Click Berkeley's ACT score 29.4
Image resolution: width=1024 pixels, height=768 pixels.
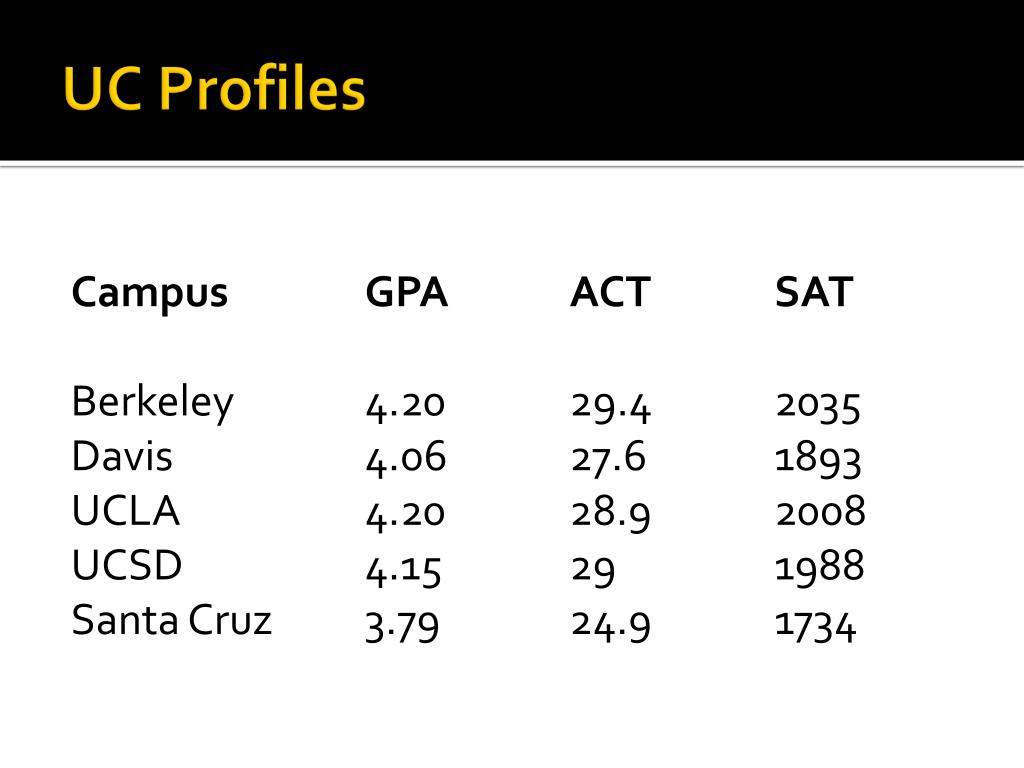tap(611, 406)
